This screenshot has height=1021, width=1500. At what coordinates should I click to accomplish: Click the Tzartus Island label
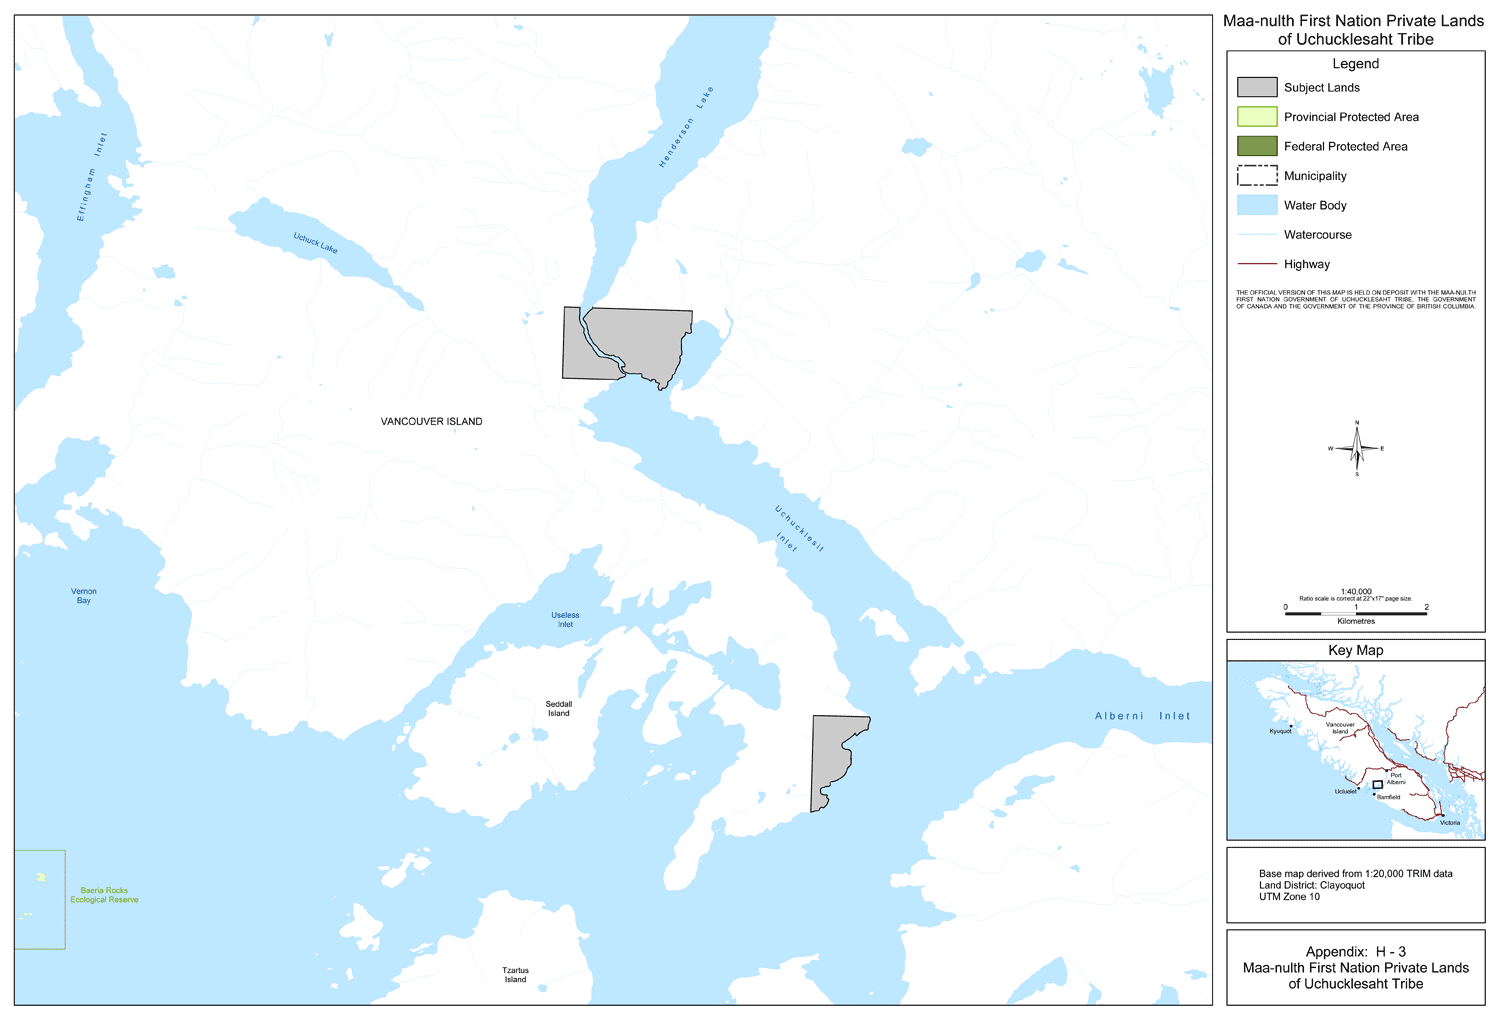click(515, 975)
